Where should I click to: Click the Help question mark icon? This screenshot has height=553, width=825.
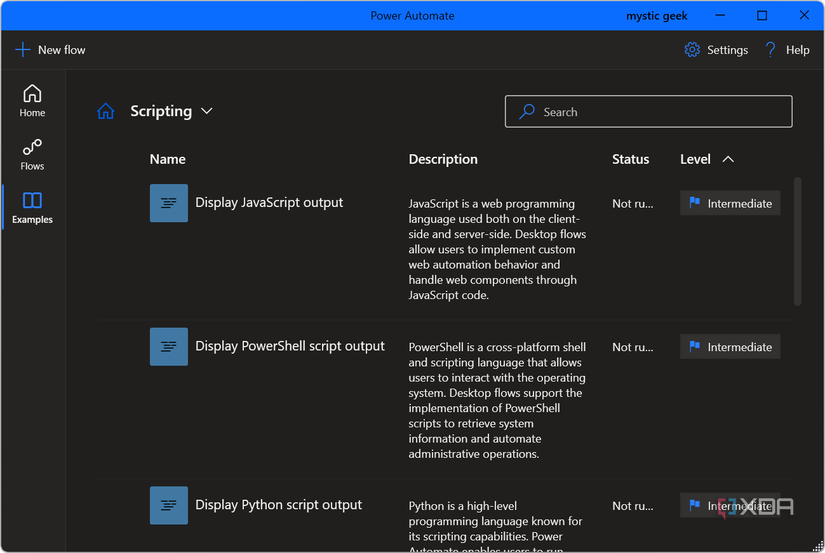[x=770, y=50]
